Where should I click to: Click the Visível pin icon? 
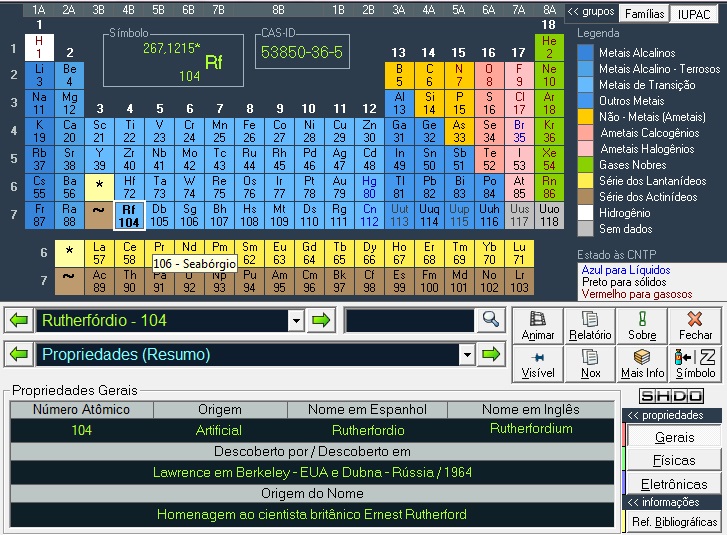point(538,363)
